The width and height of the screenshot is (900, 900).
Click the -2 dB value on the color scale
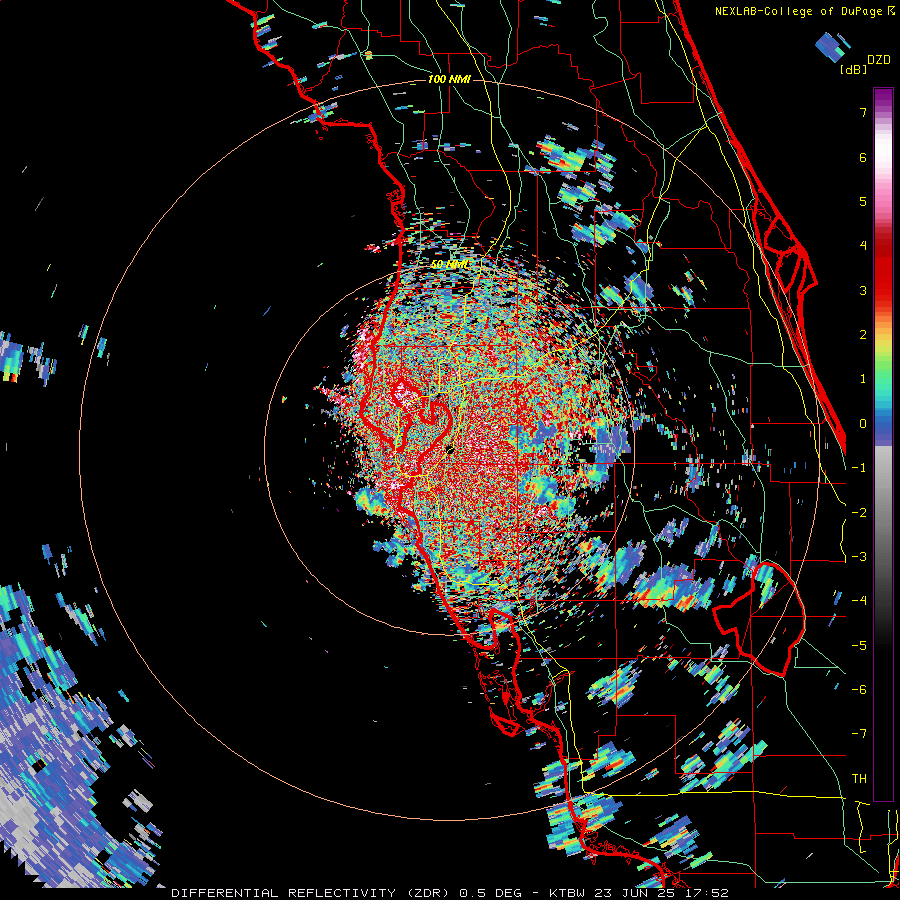pyautogui.click(x=860, y=513)
